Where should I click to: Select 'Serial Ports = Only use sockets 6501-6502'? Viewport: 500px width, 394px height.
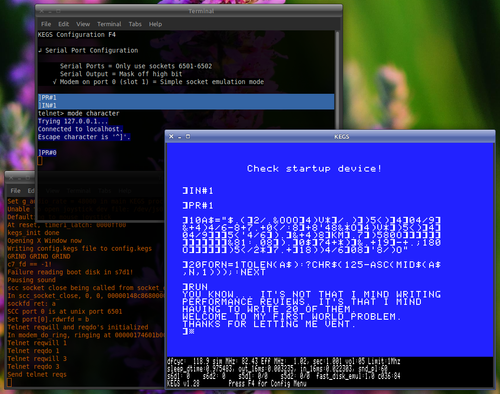136,66
